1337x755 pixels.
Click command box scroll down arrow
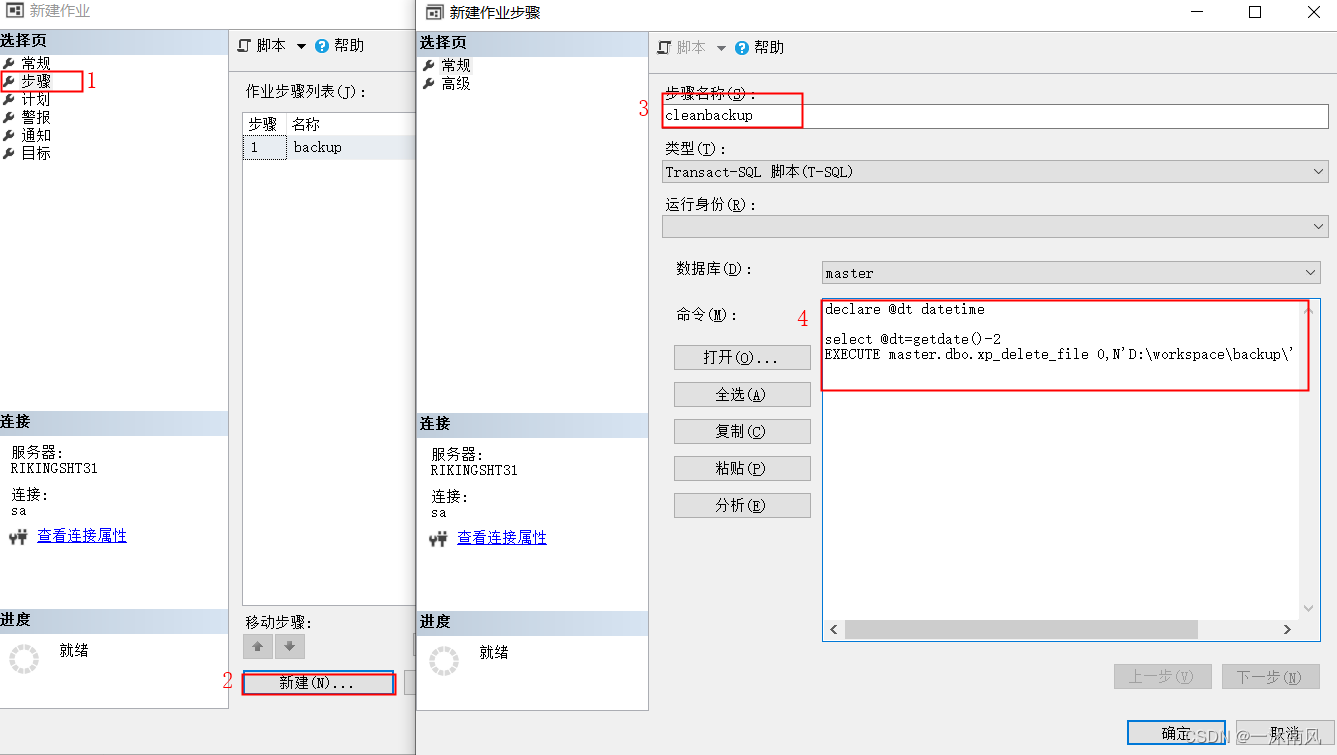(1309, 608)
